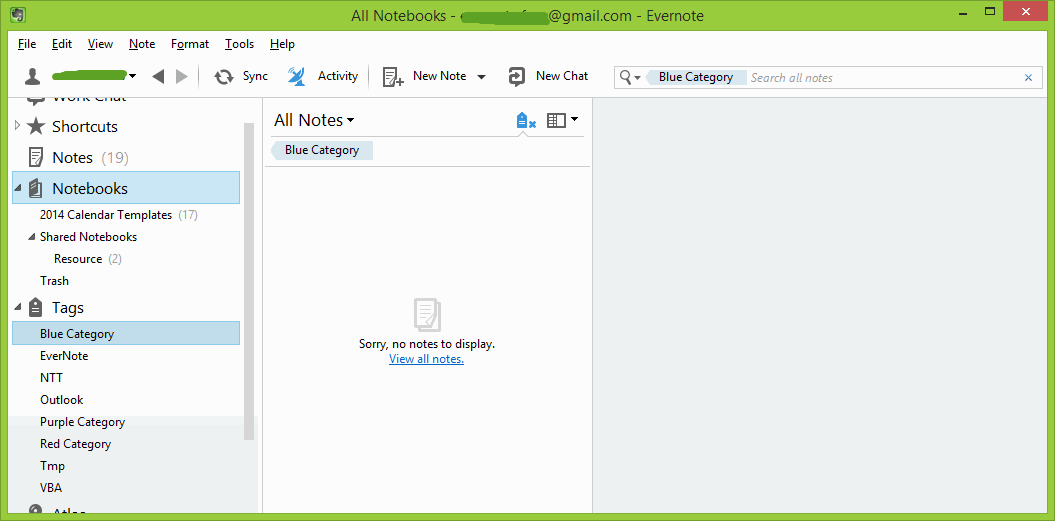Select the Purple Category tag

click(83, 422)
